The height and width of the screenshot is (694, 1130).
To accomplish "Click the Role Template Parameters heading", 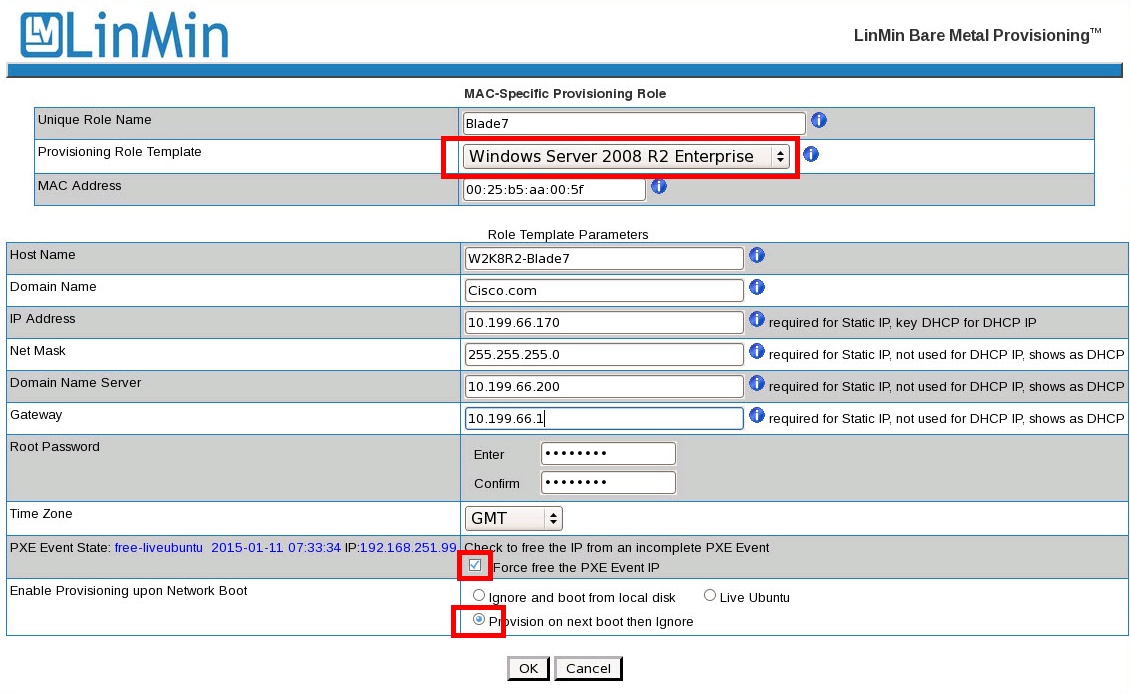I will pyautogui.click(x=568, y=234).
